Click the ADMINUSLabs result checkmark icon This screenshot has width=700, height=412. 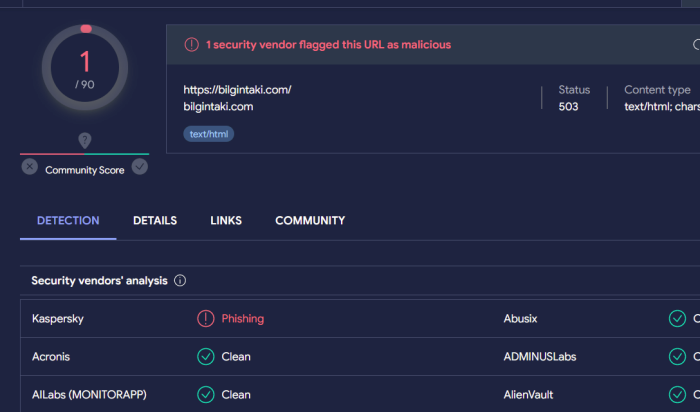(x=677, y=357)
